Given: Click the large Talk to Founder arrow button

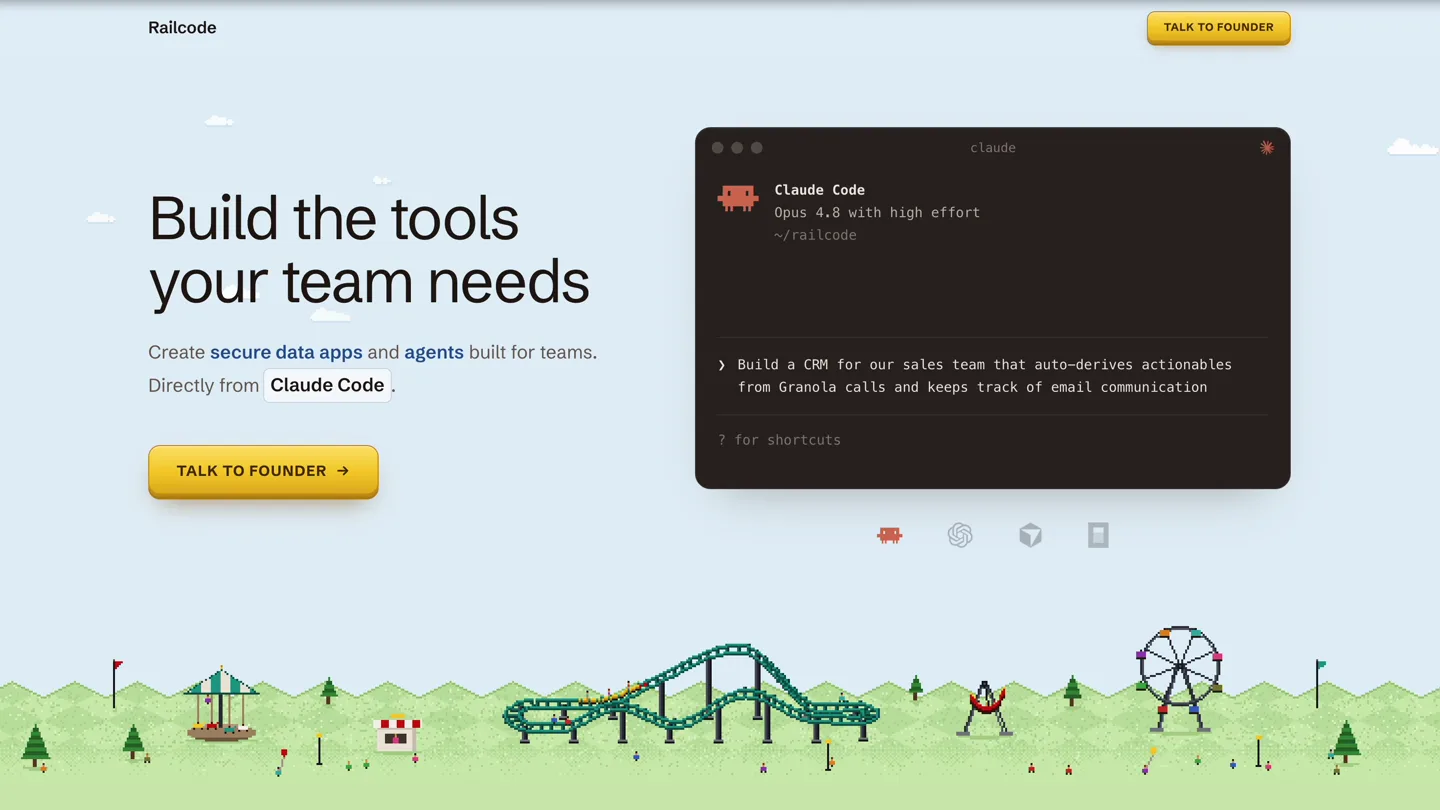Looking at the screenshot, I should pos(263,471).
